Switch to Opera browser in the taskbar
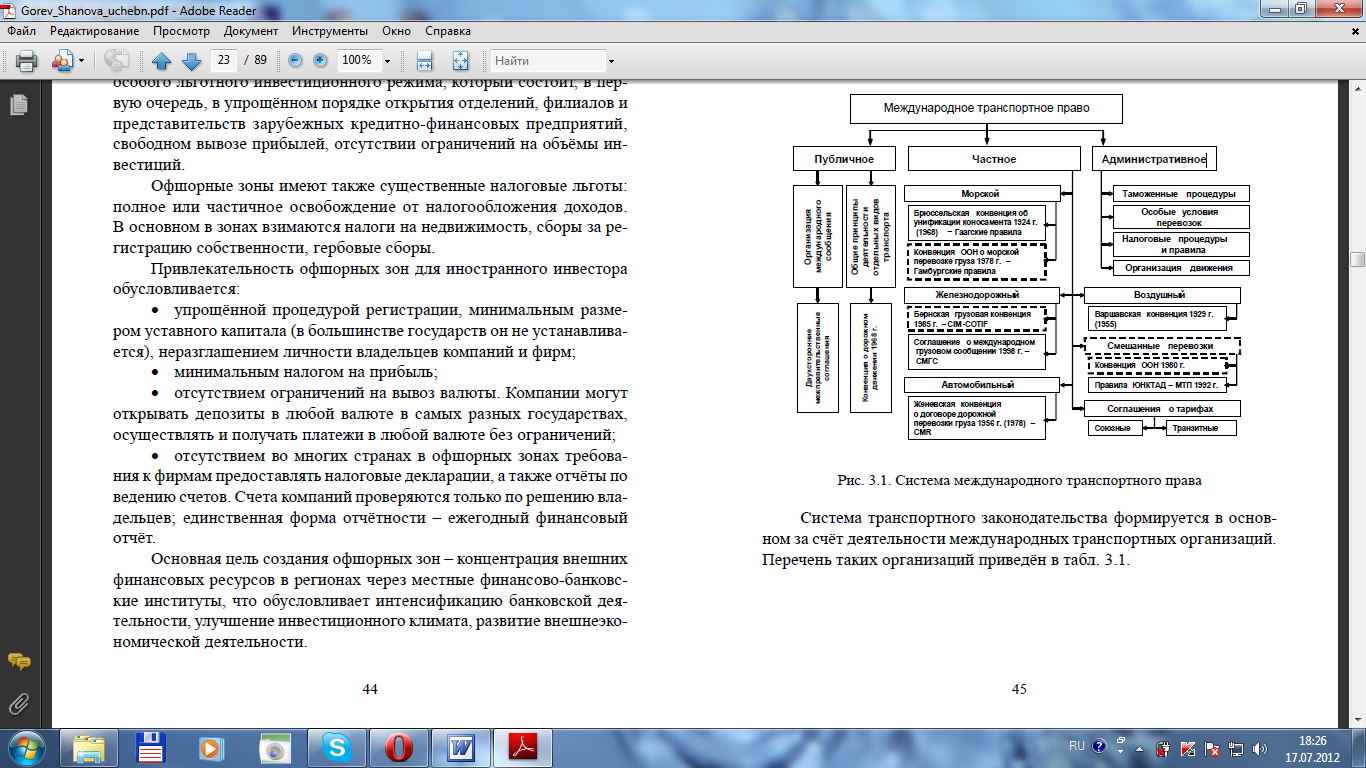 399,748
